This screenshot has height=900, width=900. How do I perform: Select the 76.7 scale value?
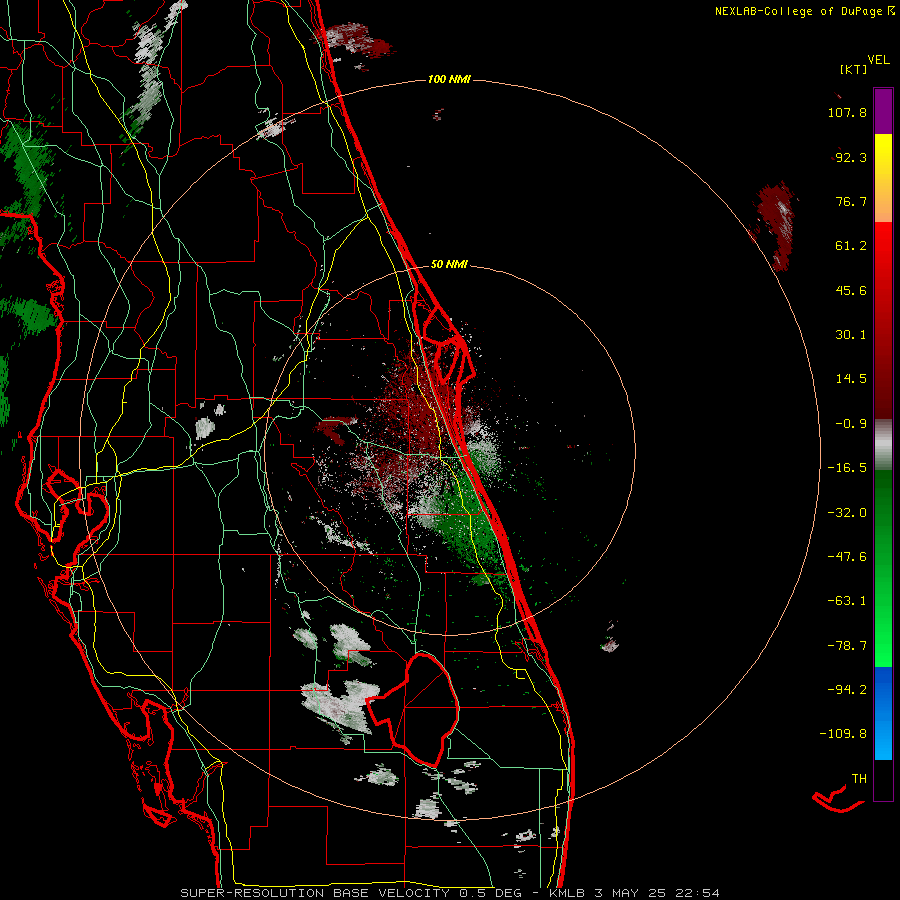tap(851, 201)
